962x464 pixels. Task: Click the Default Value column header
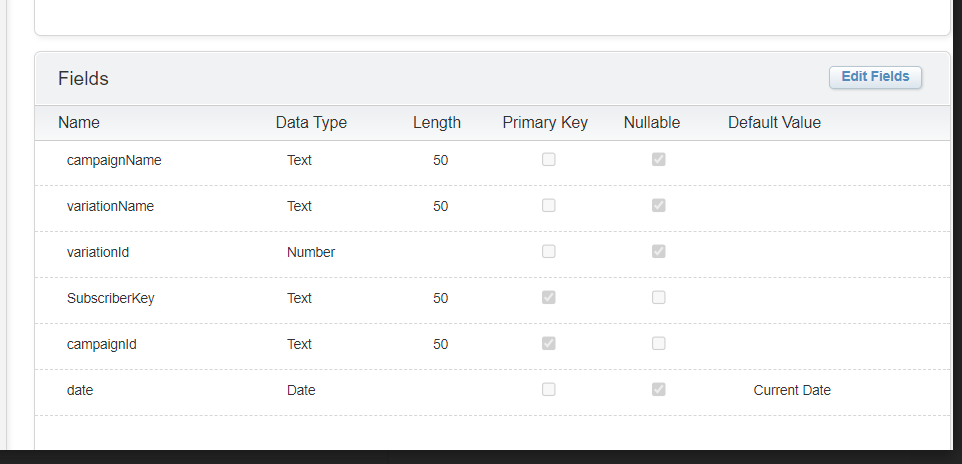point(774,123)
